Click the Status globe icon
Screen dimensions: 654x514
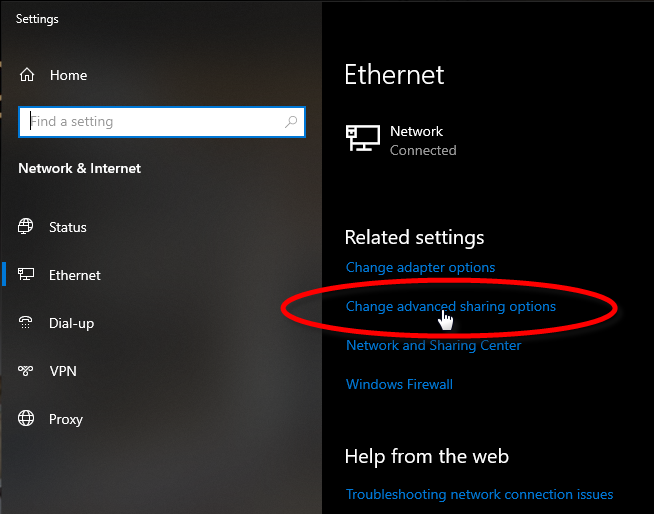27,227
